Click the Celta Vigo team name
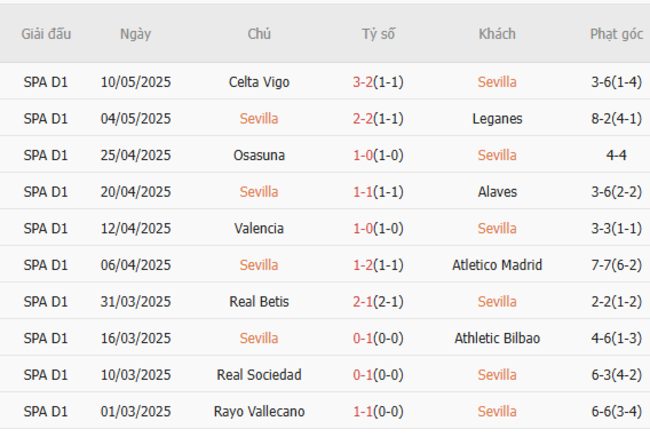 point(259,82)
